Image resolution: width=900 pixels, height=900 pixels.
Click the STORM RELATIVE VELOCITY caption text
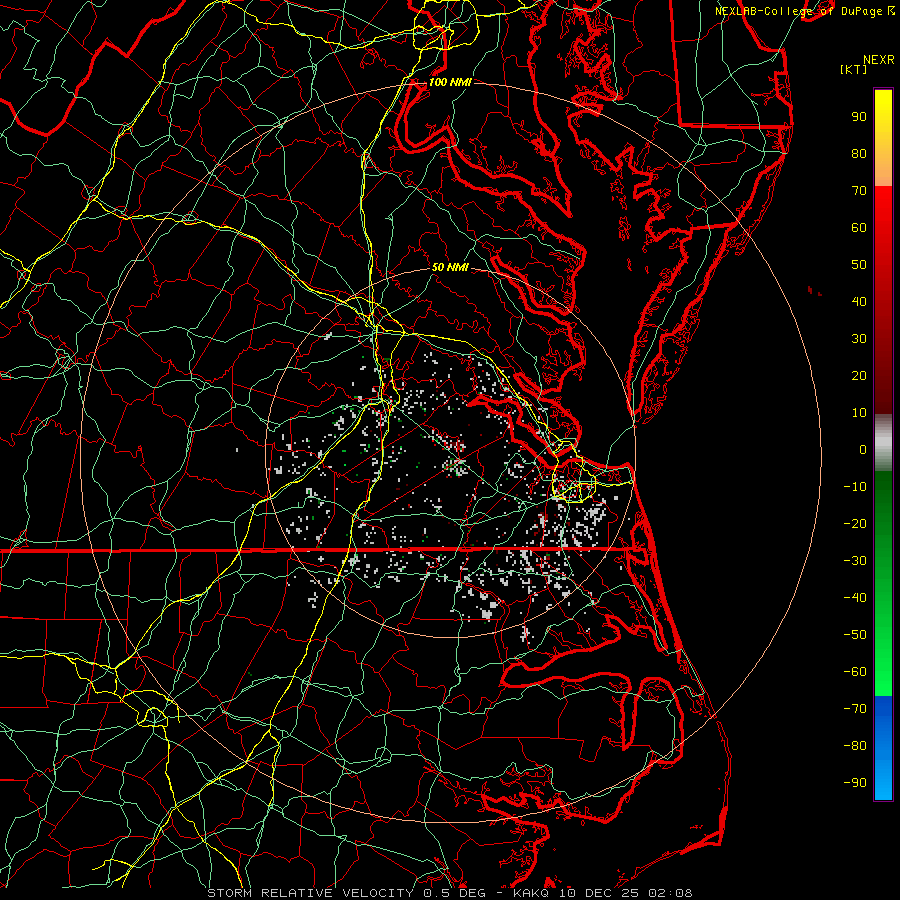coord(309,893)
